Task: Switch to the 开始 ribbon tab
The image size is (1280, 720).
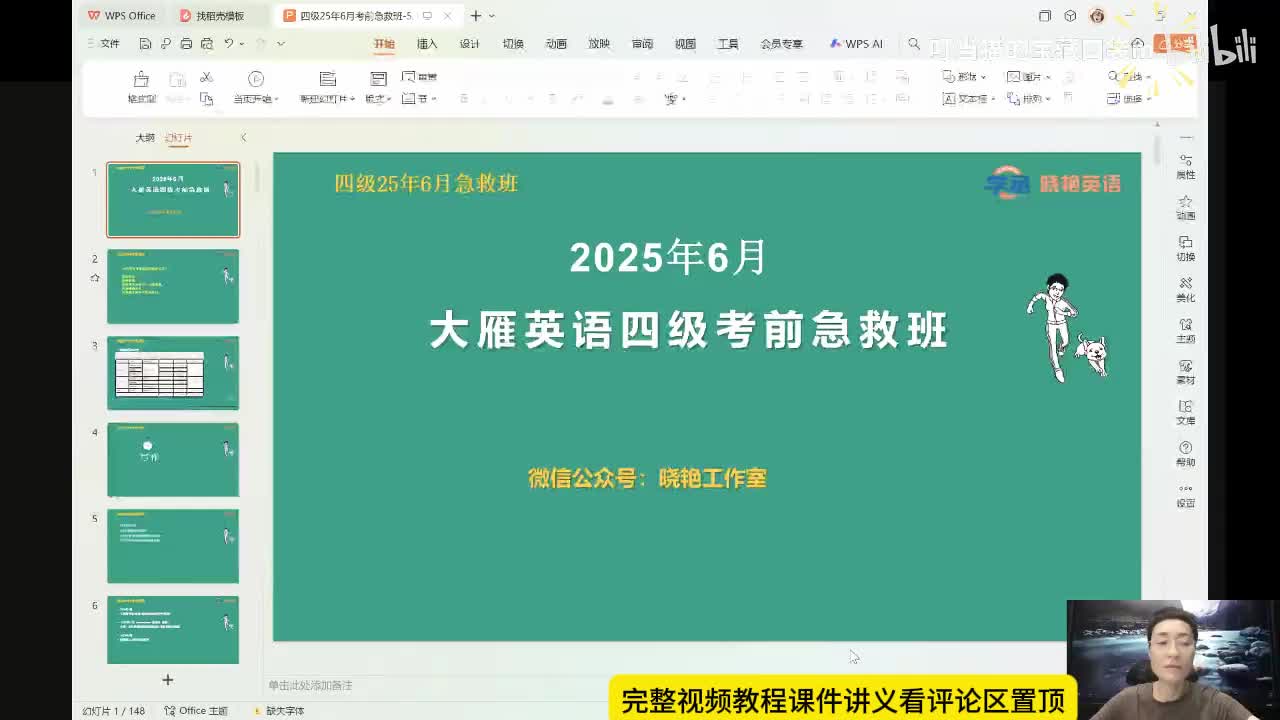Action: (384, 44)
